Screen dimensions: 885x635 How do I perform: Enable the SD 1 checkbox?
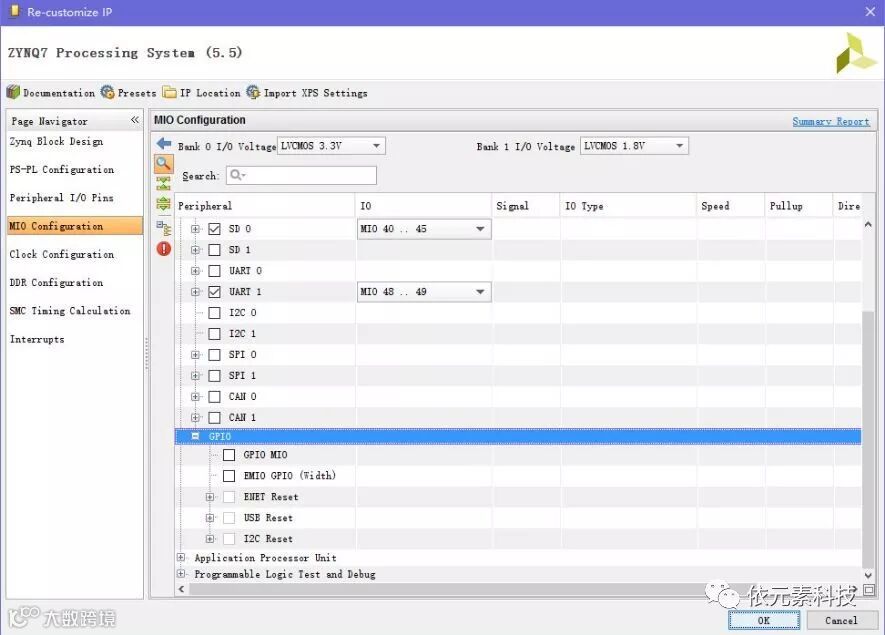pyautogui.click(x=214, y=249)
